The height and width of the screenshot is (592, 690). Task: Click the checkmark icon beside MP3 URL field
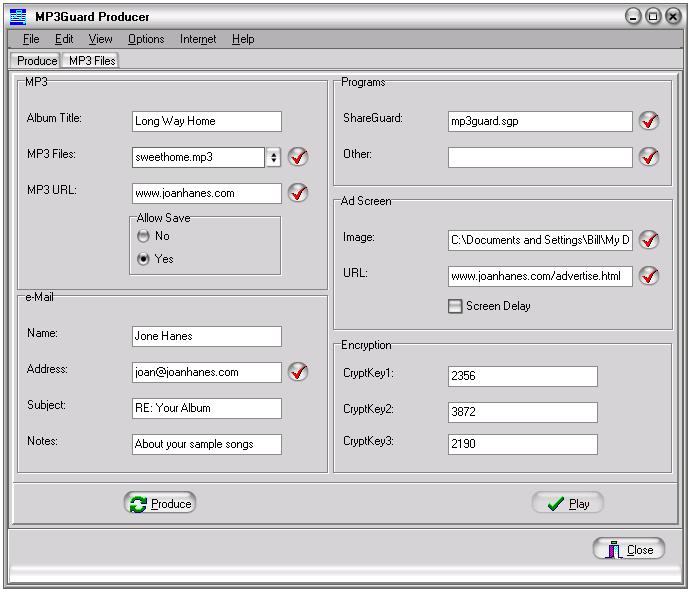pos(298,193)
